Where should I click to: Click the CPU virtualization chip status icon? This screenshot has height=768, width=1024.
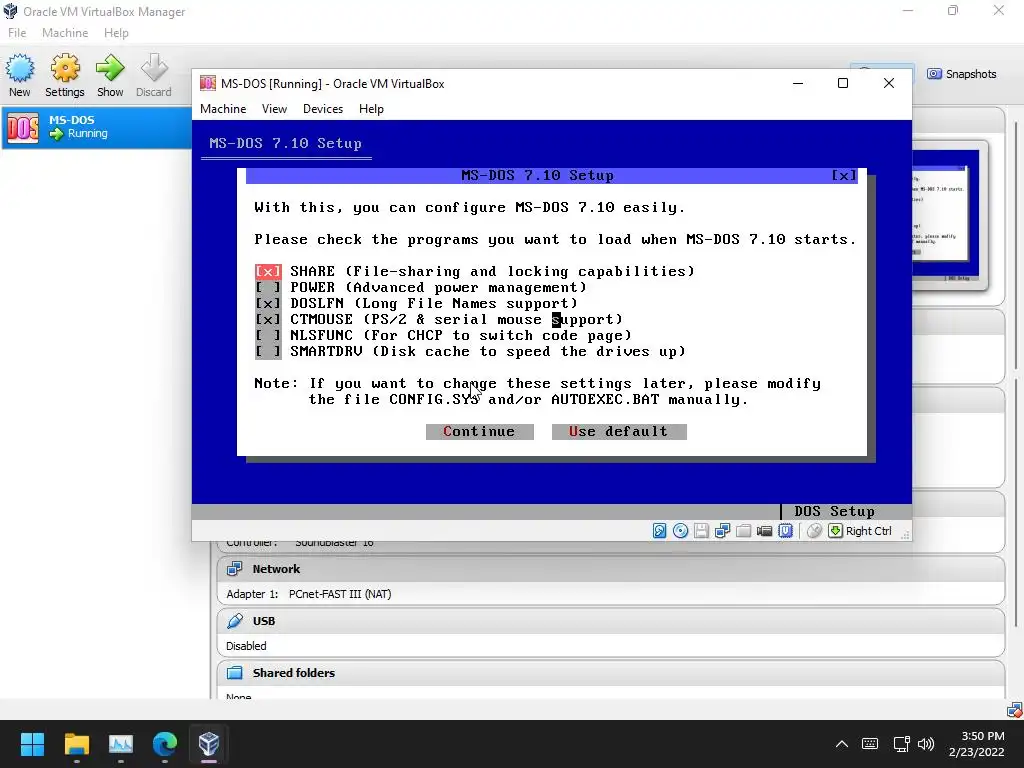click(x=785, y=531)
